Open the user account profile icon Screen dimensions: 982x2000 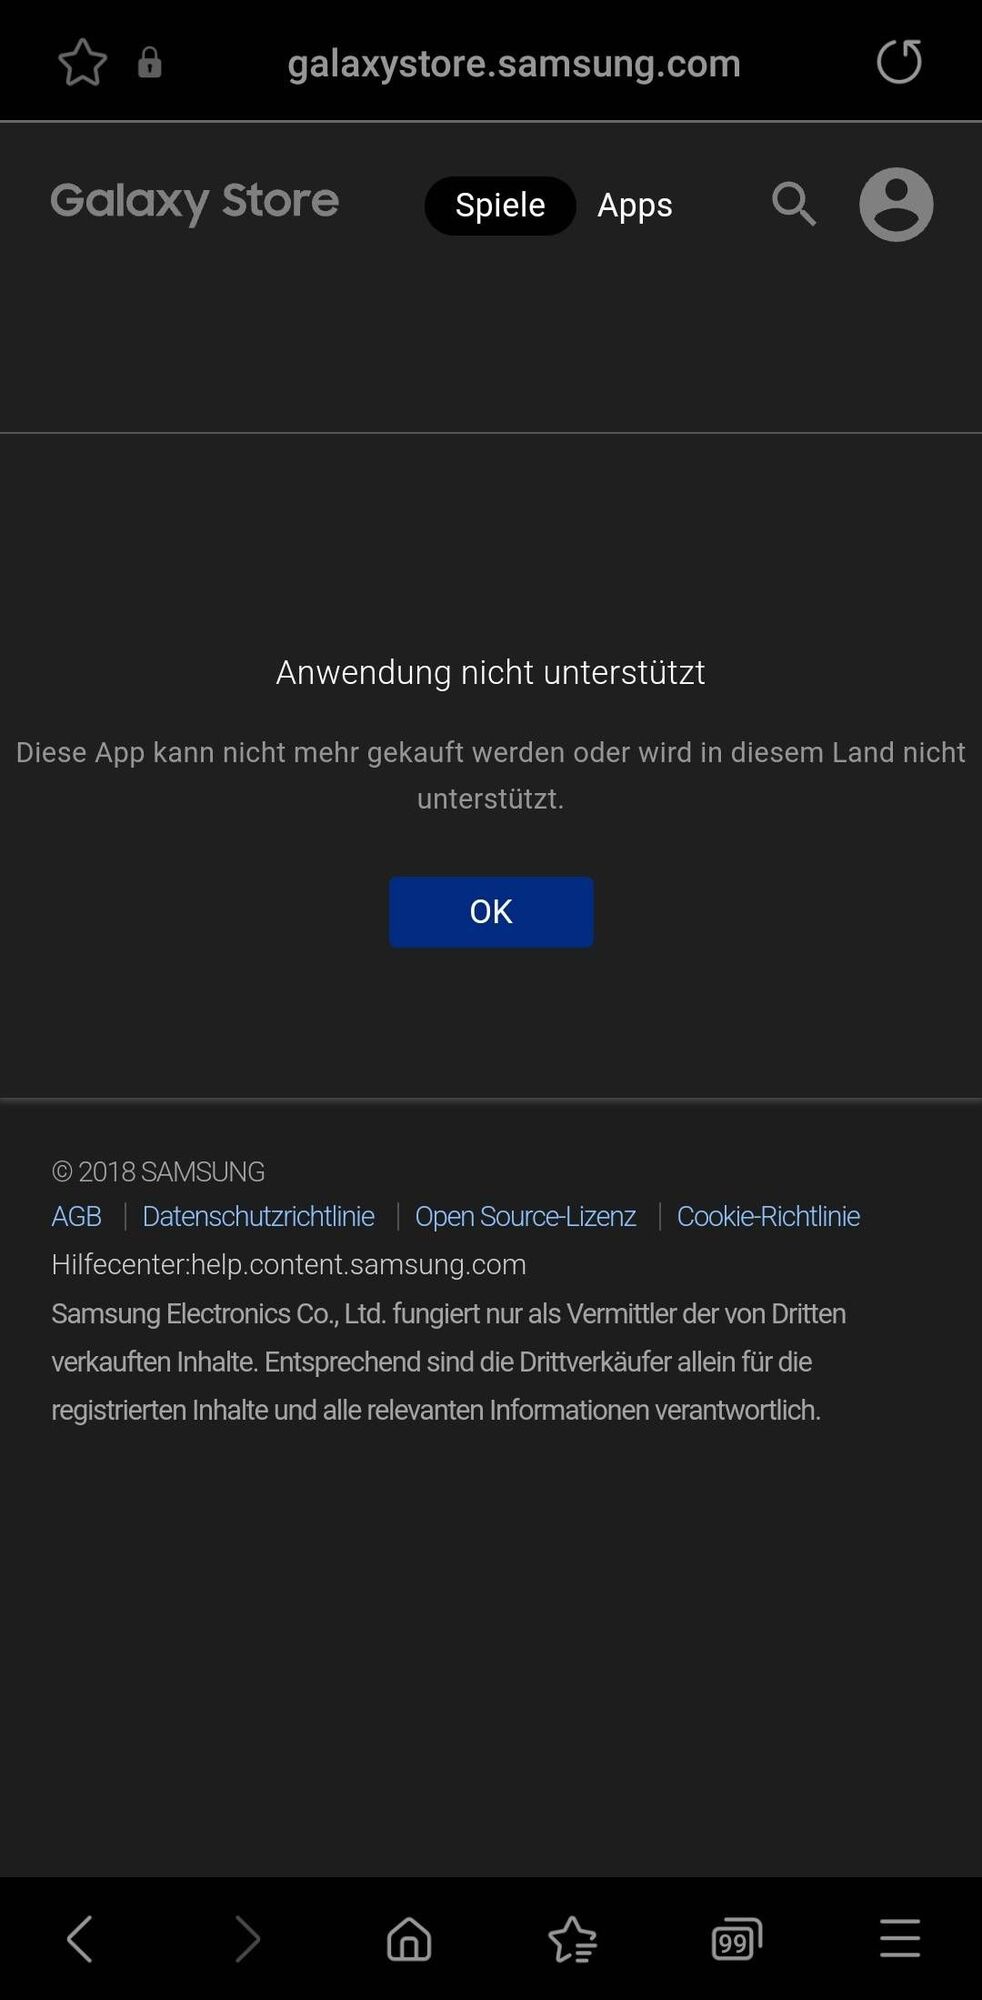coord(896,204)
